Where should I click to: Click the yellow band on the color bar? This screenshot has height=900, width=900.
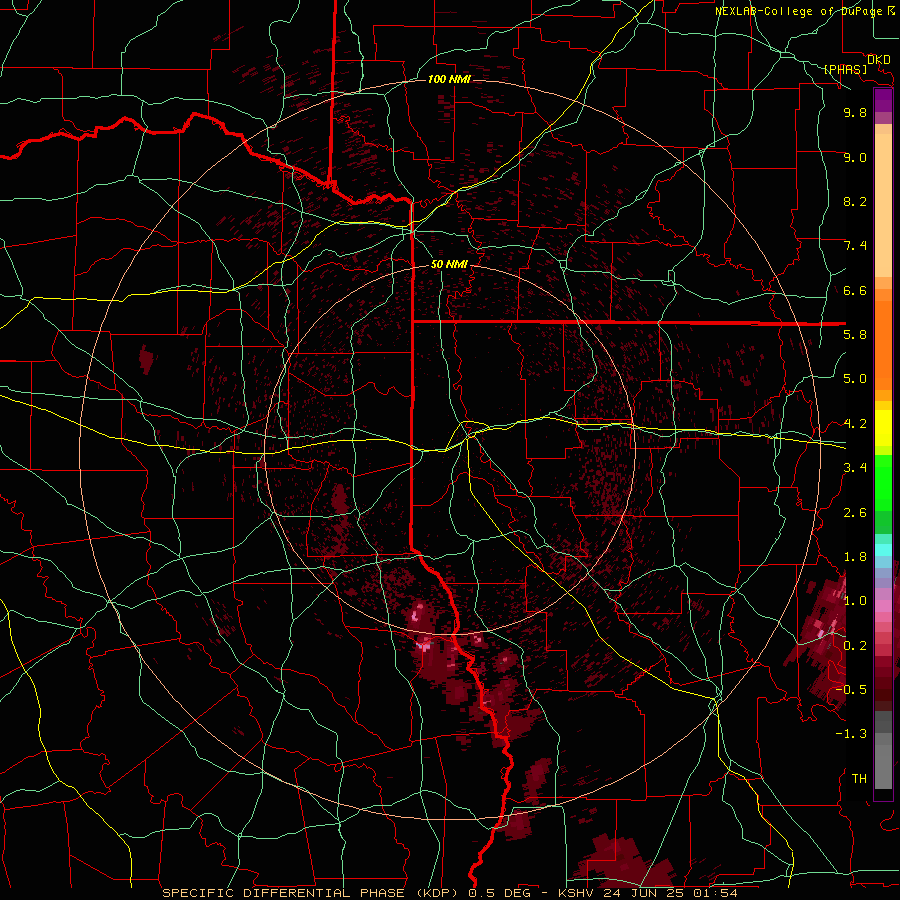(x=883, y=427)
